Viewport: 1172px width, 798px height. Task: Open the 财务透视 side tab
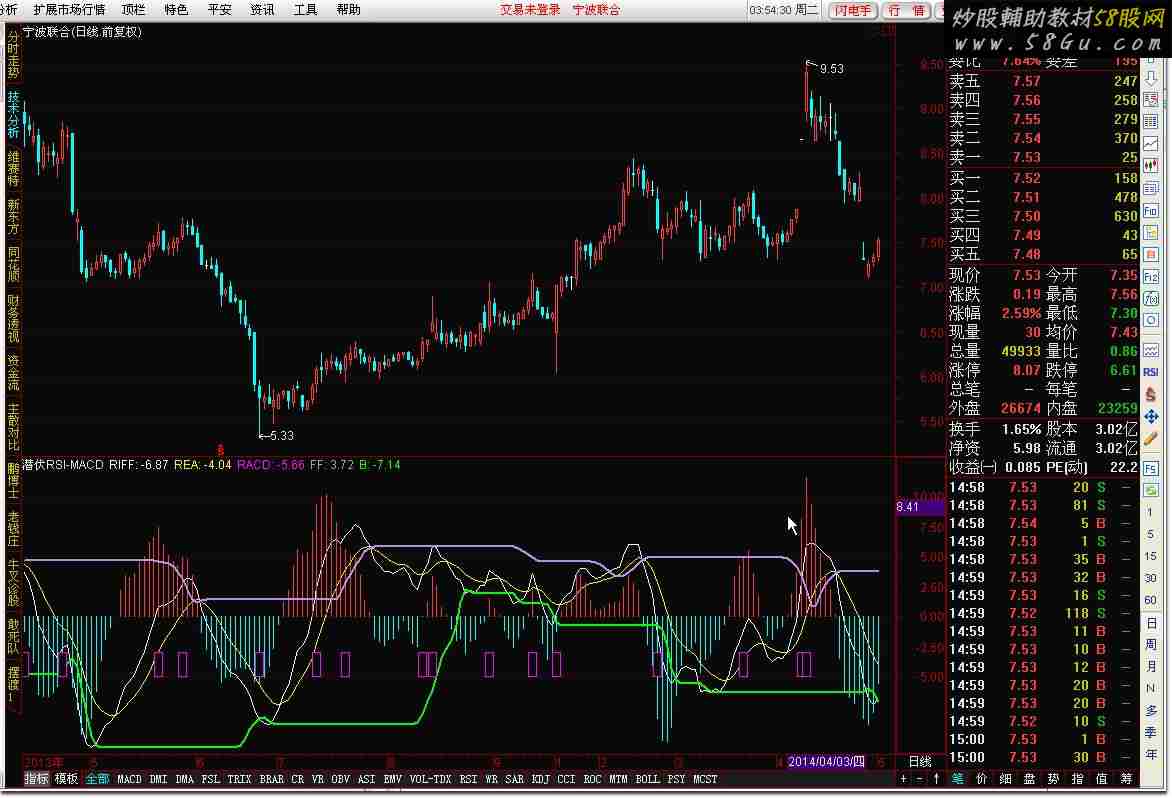point(13,319)
